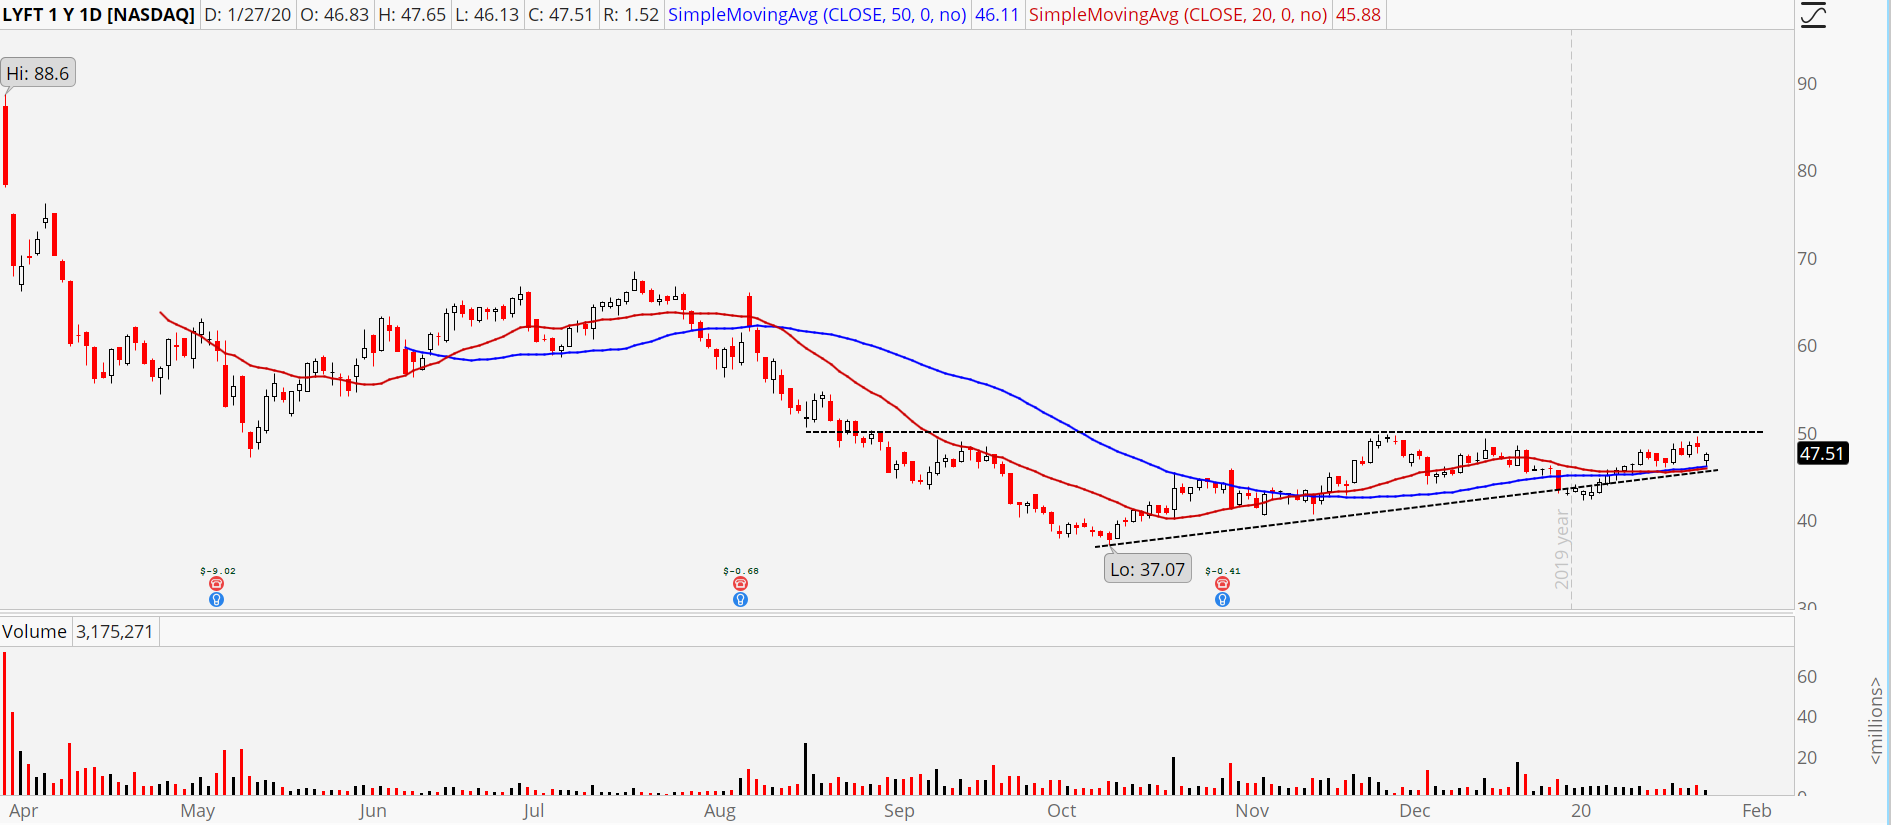Click the low price L: 46.13
The height and width of the screenshot is (825, 1891).
click(487, 15)
